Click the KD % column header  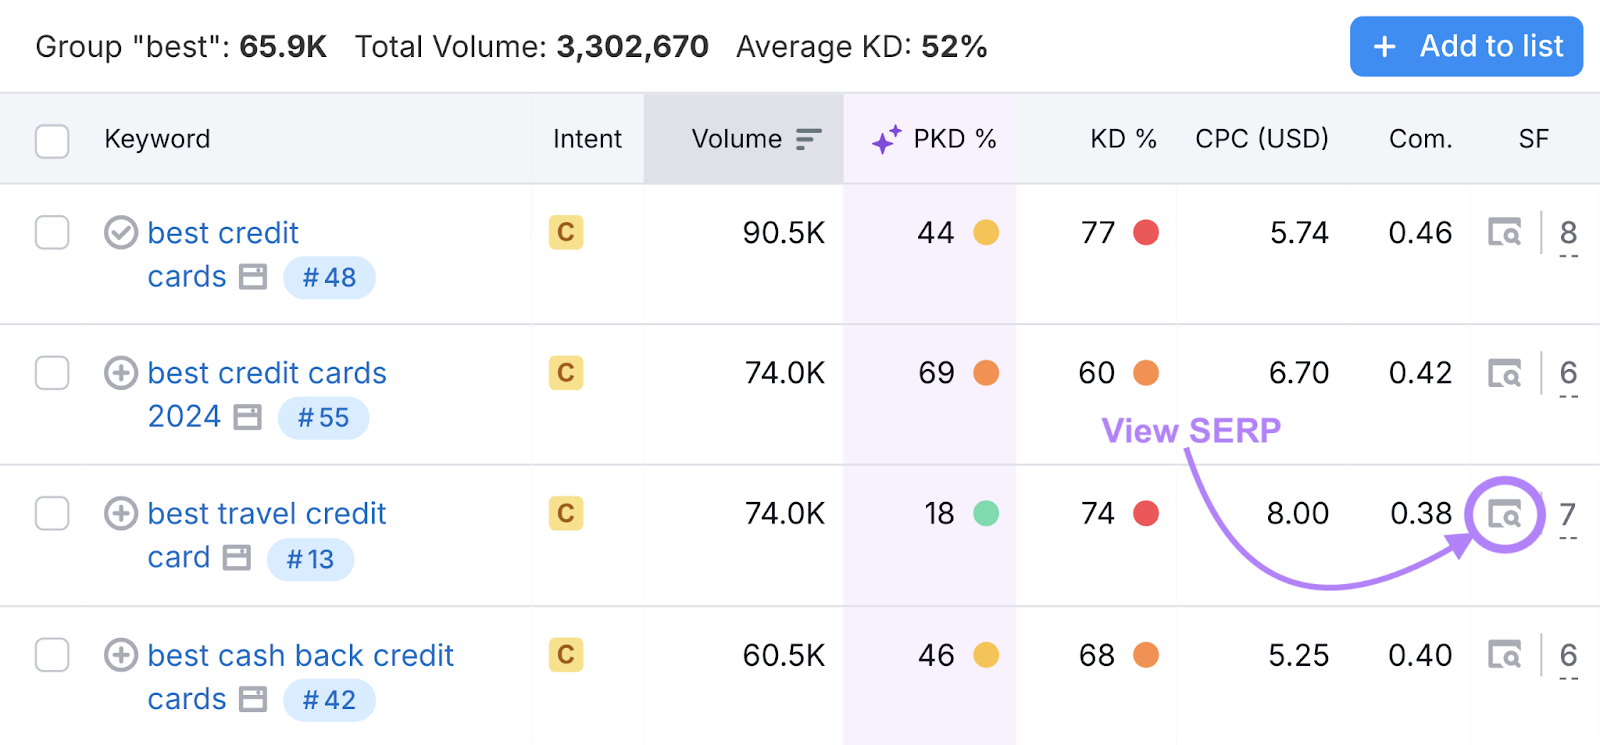(x=1122, y=139)
